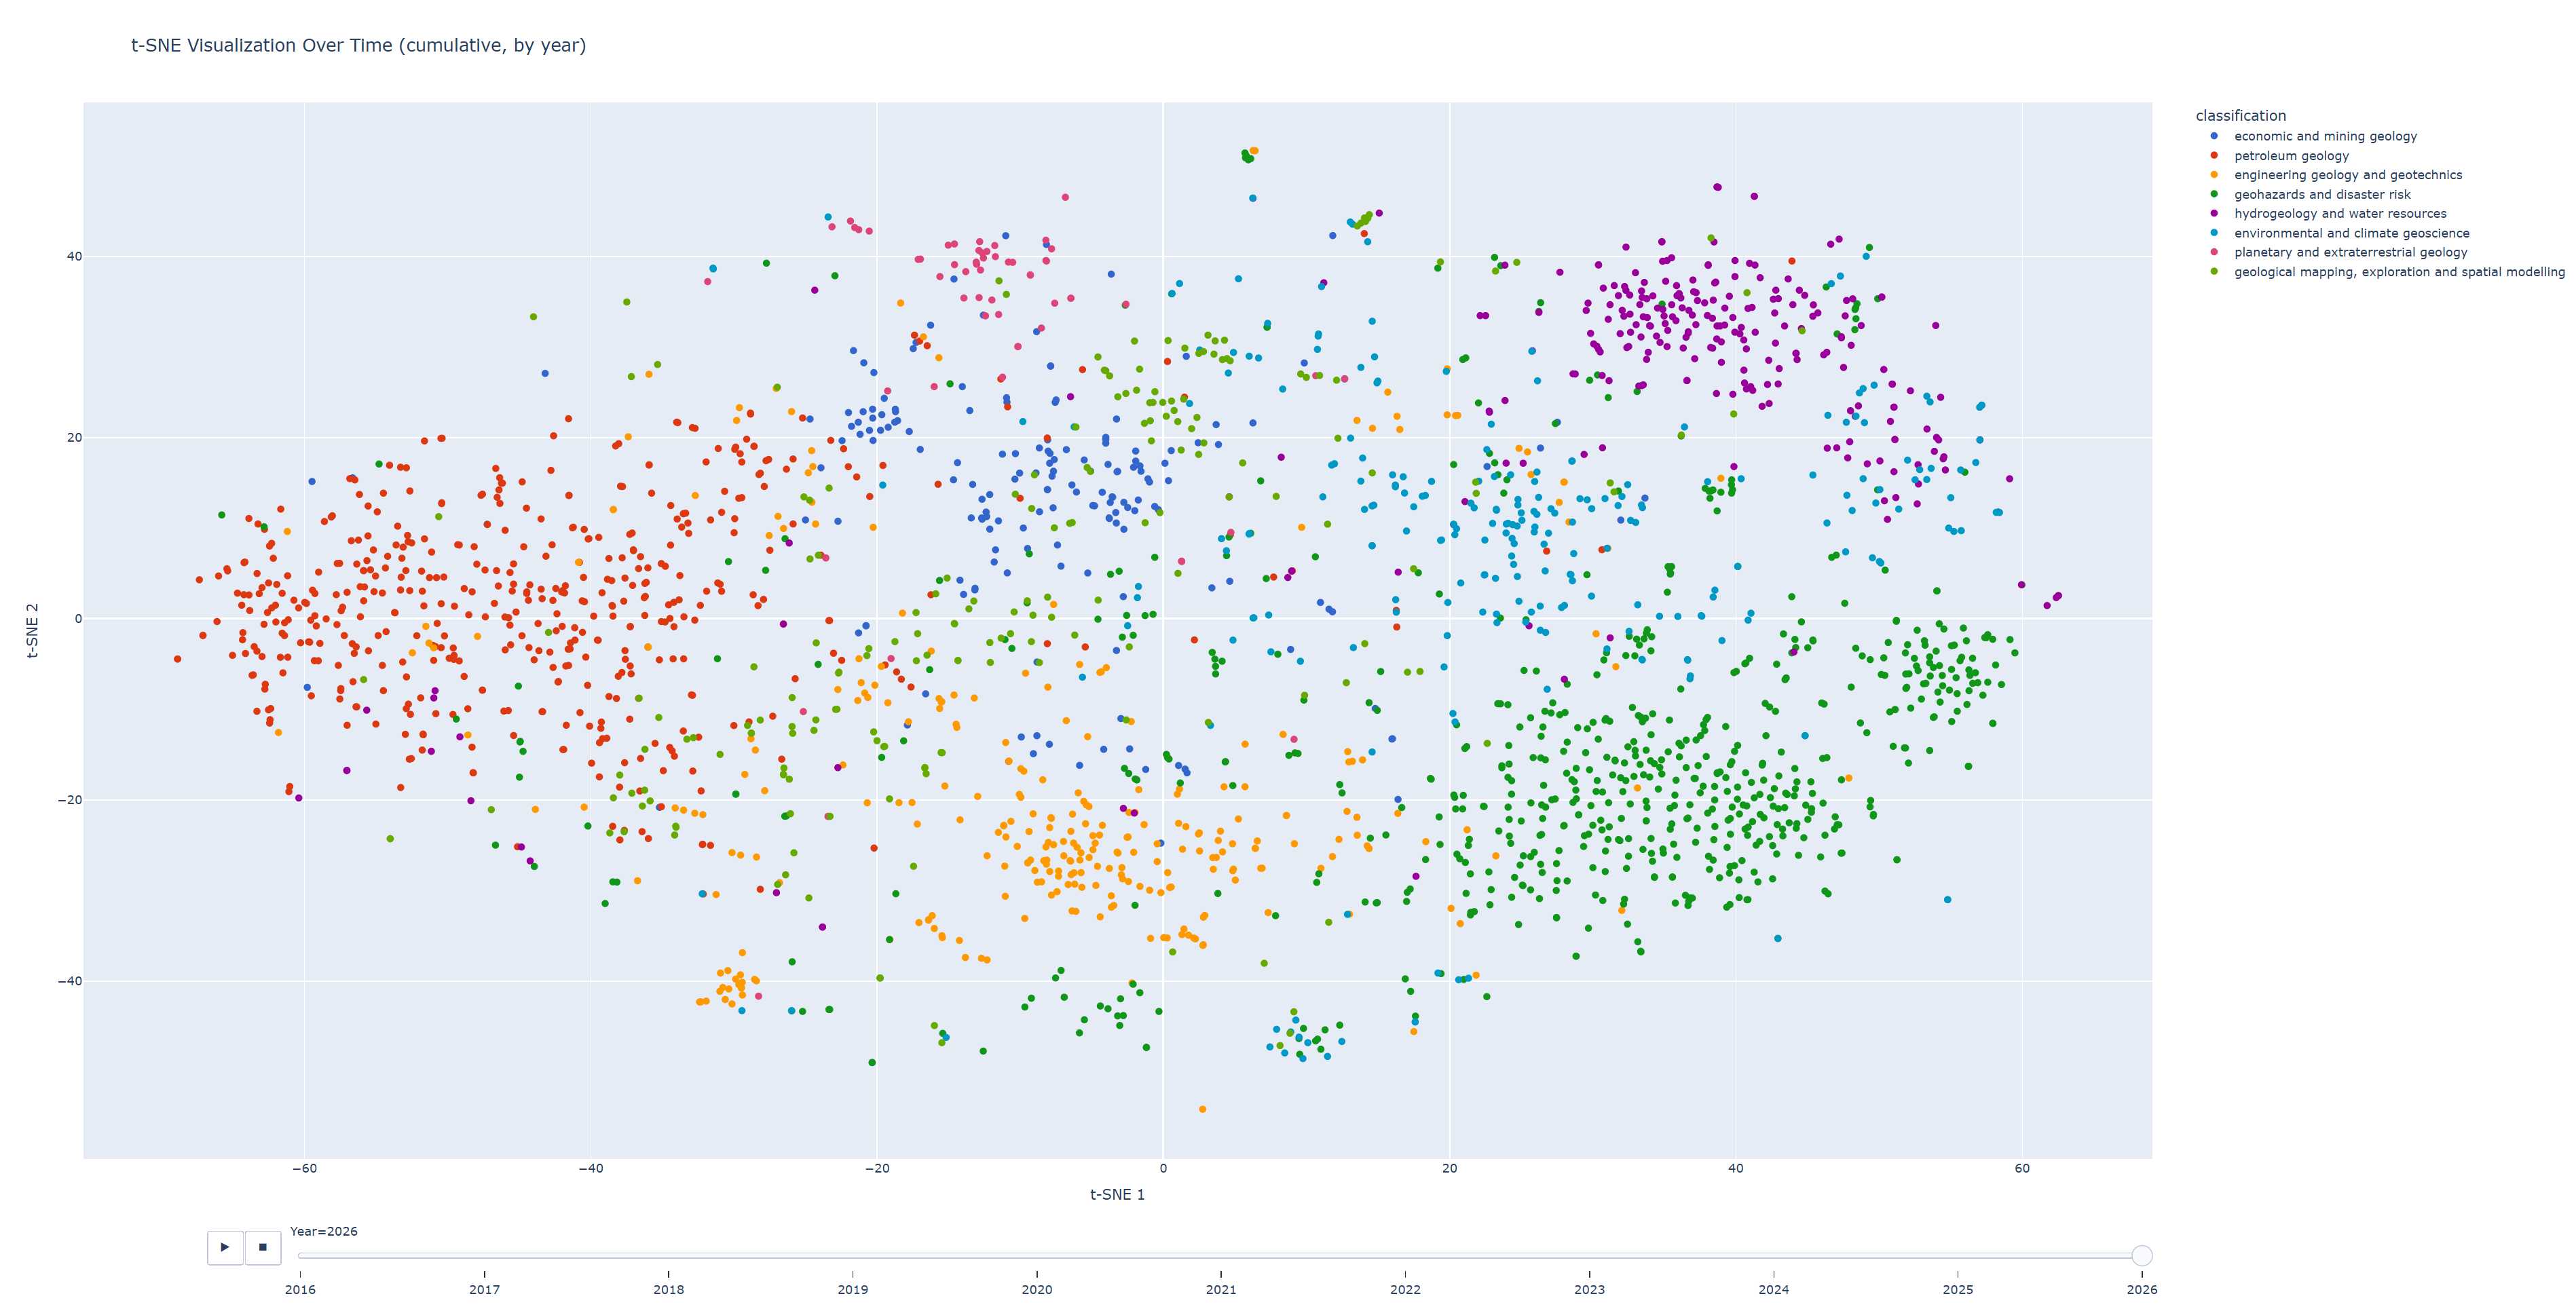Screen dimensions: 2576x1311
Task: Choose the 2020 step on the slider
Action: 1037,1289
